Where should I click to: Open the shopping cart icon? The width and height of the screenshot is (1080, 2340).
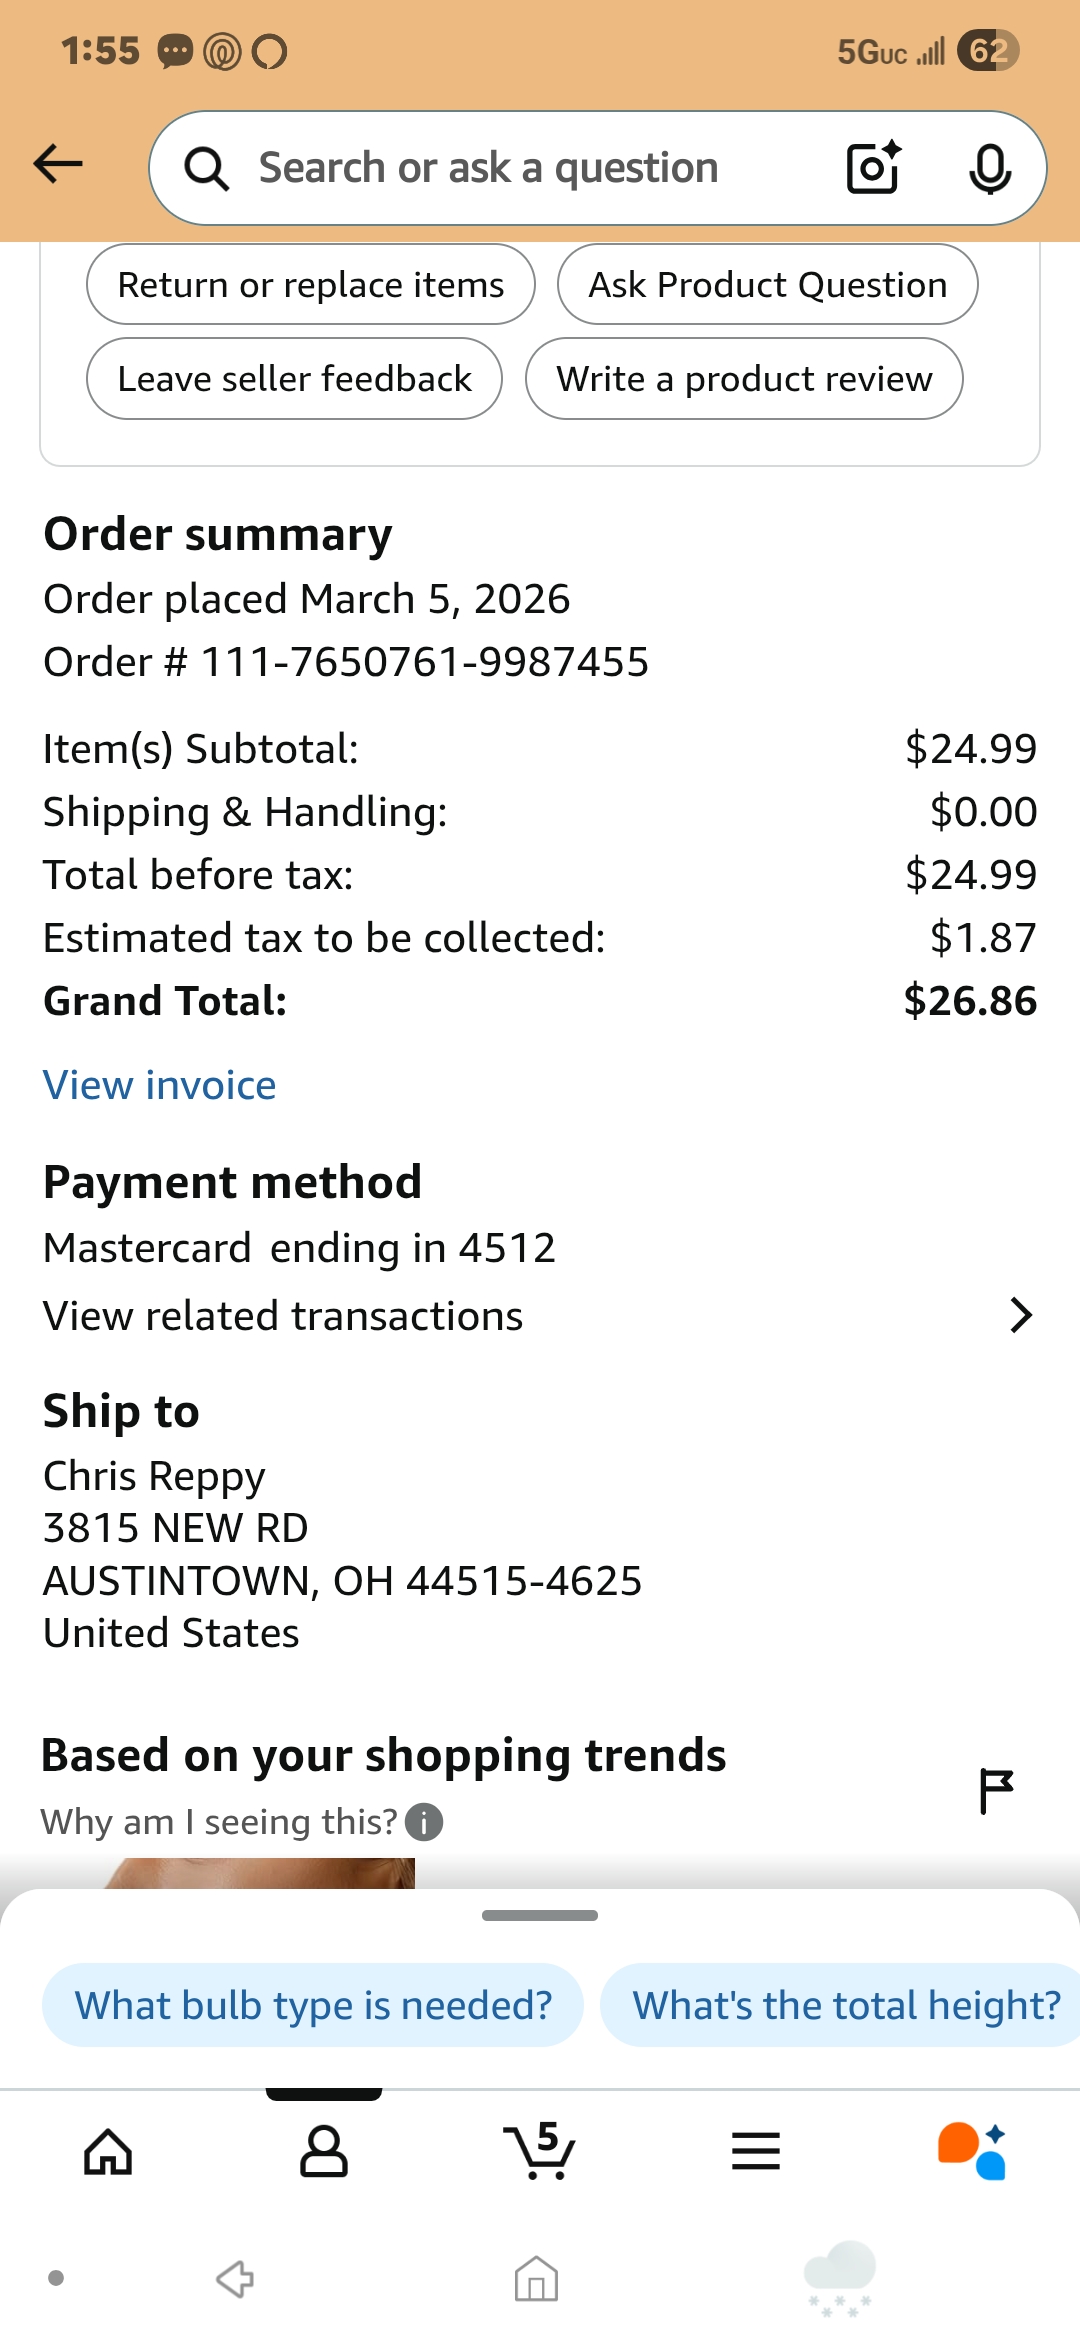tap(540, 2152)
